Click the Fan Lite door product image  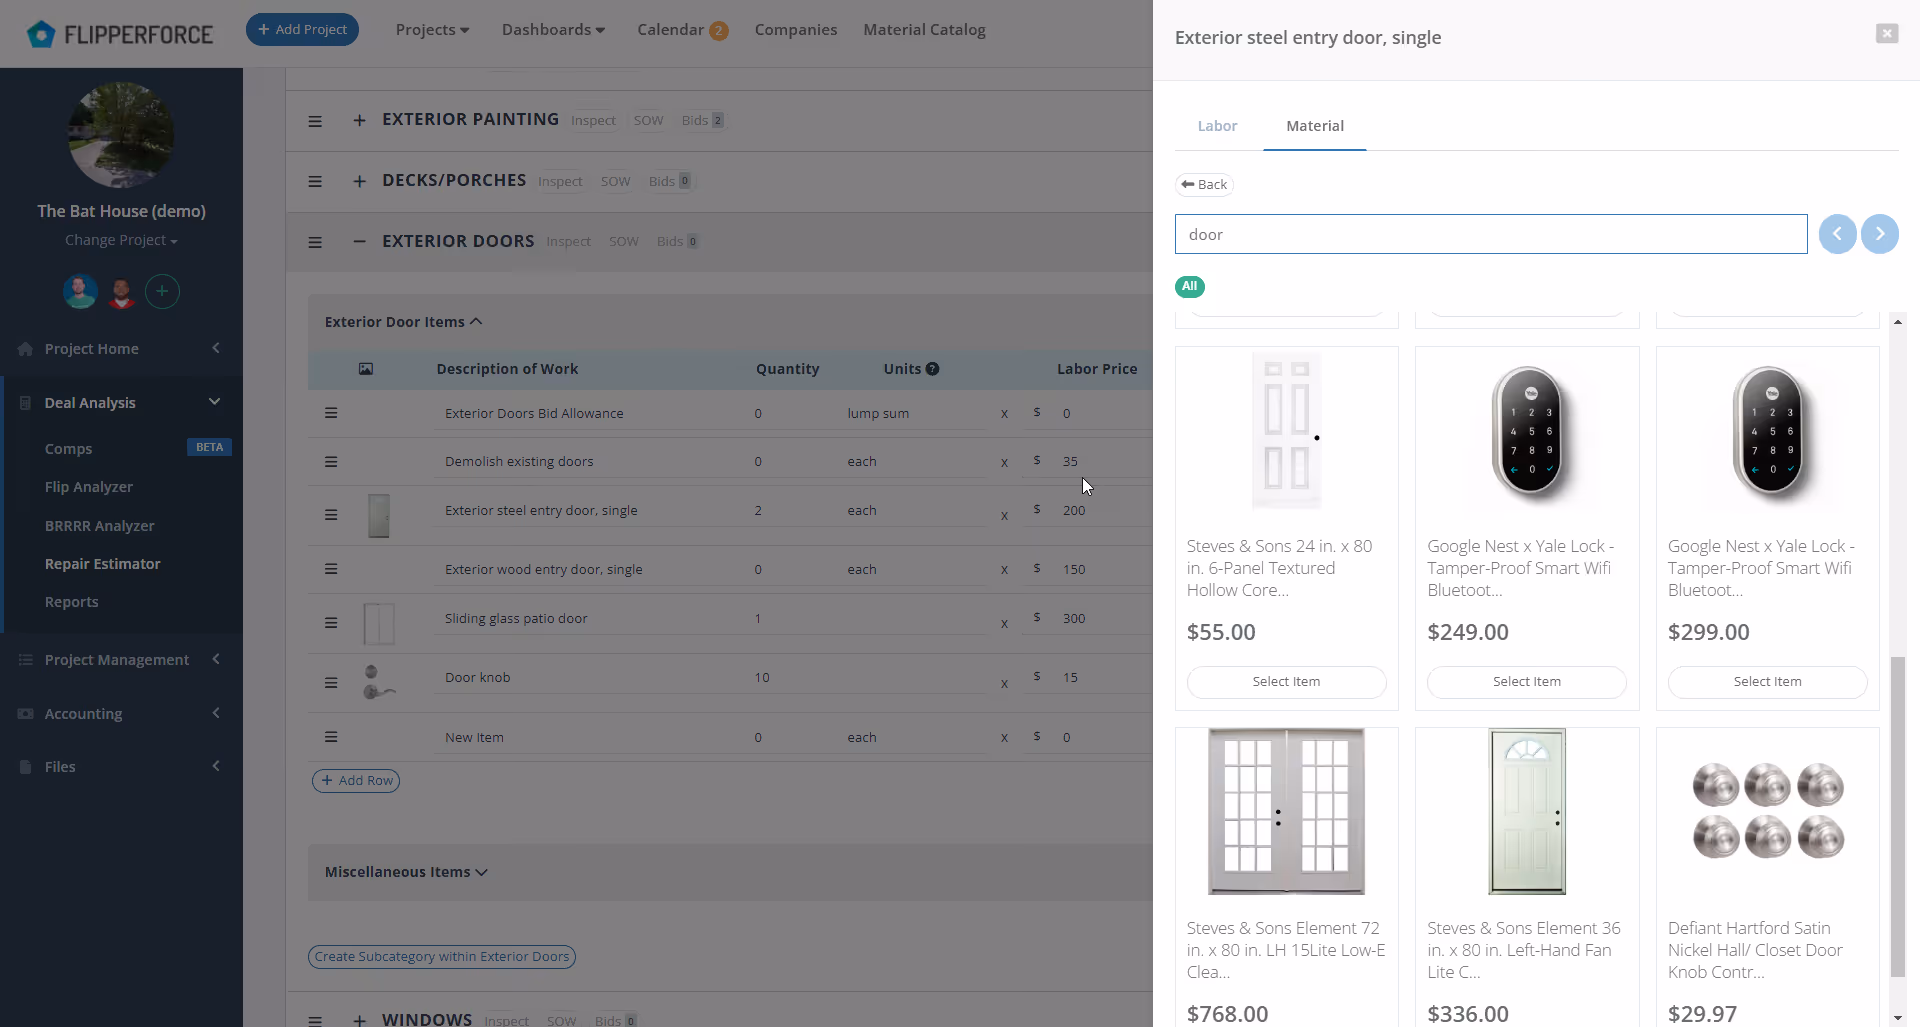1527,811
